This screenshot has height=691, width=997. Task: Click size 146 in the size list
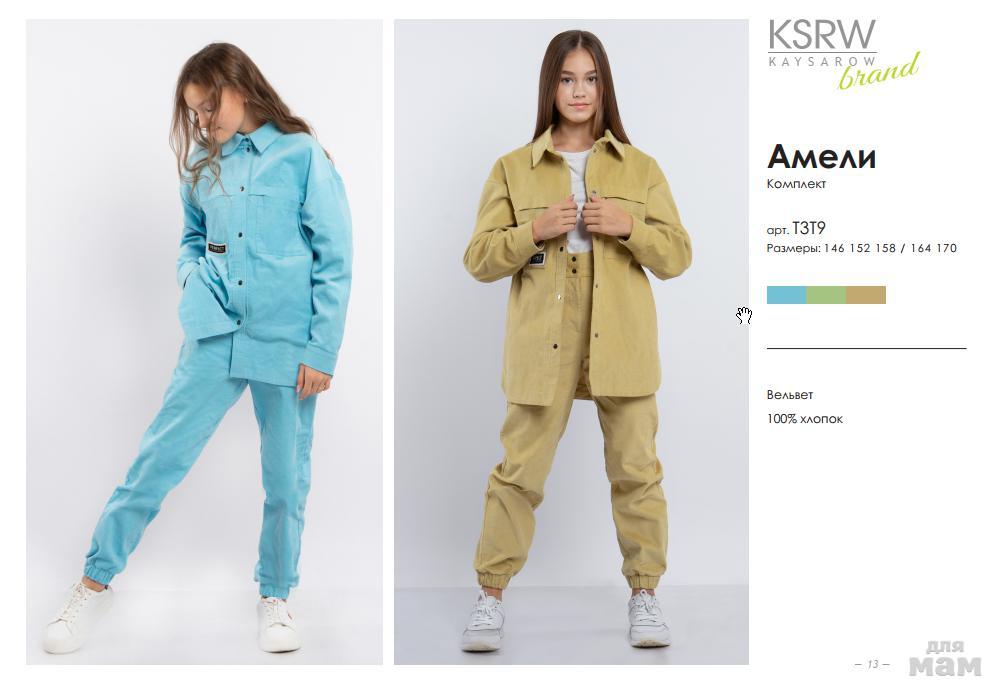tap(834, 249)
